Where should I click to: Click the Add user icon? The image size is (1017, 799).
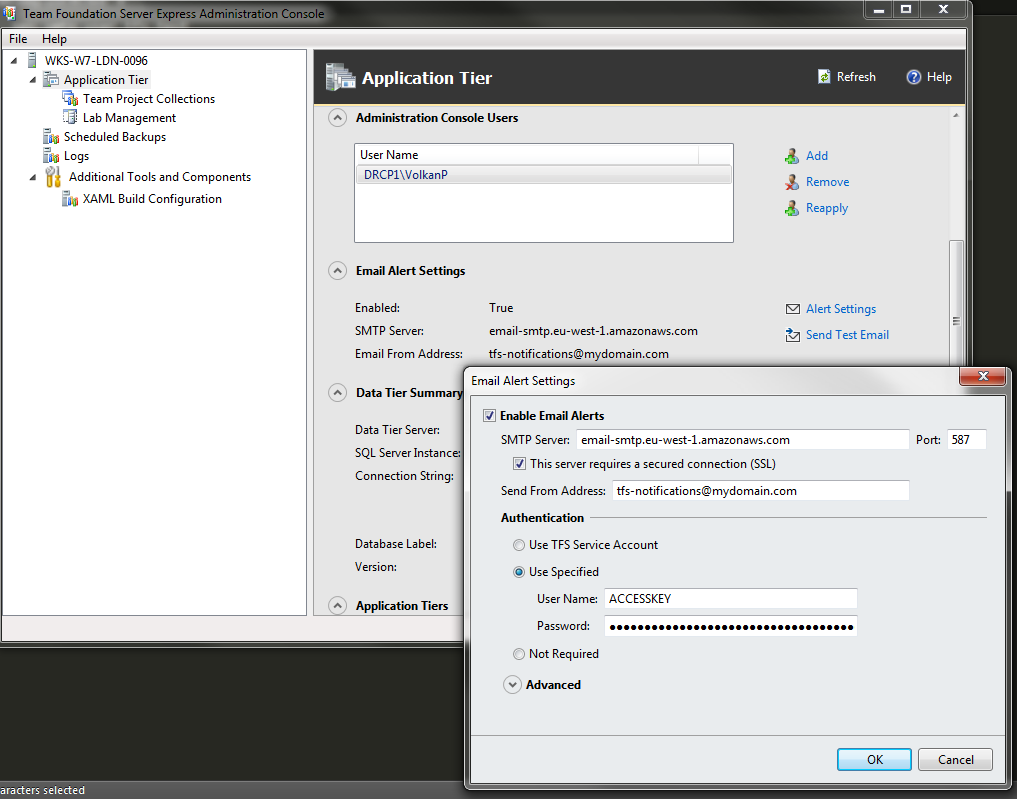(792, 156)
